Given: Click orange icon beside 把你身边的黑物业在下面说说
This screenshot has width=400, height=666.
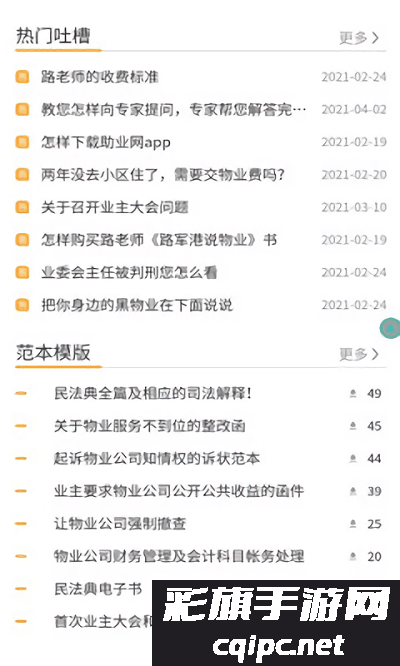Looking at the screenshot, I should [x=22, y=305].
